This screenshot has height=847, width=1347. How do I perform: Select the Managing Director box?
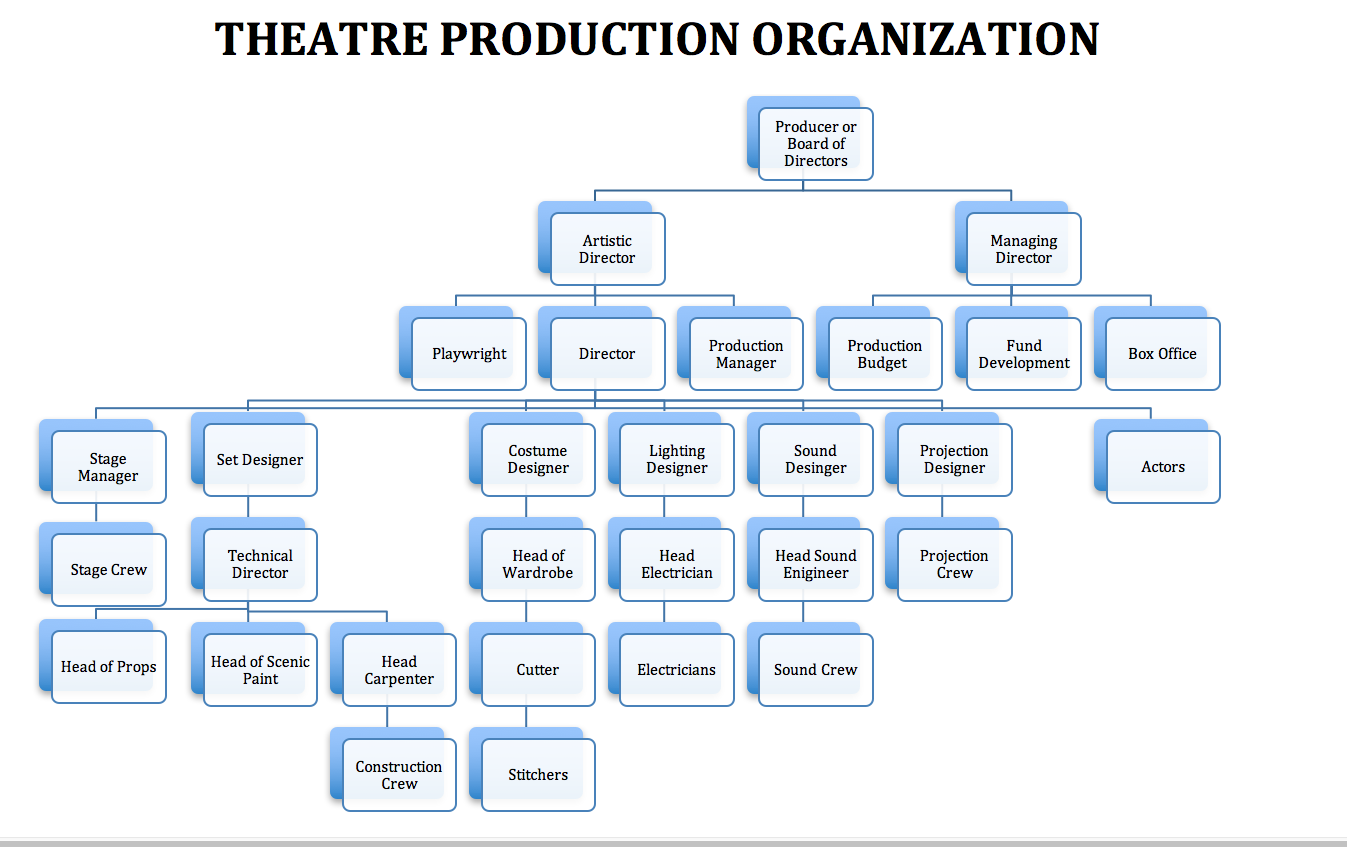coord(1024,249)
